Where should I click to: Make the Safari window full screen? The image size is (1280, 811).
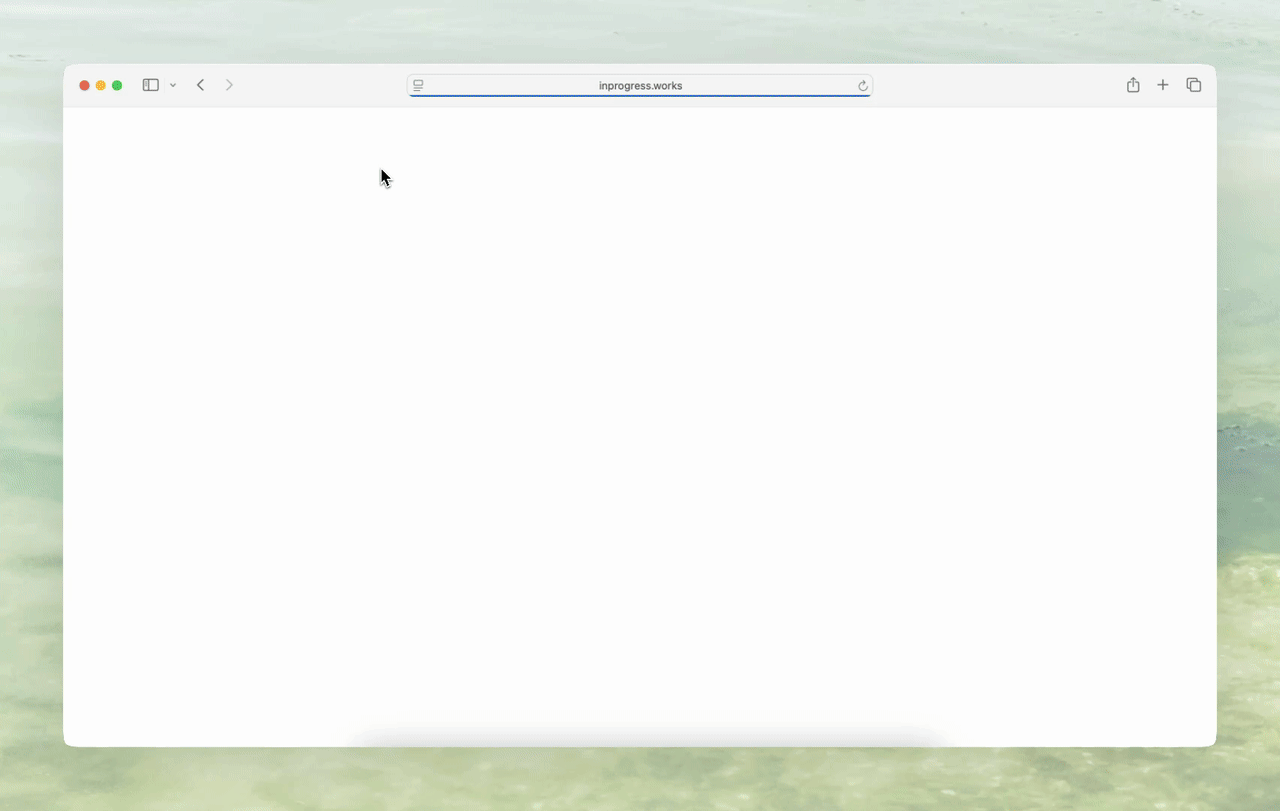[x=117, y=85]
